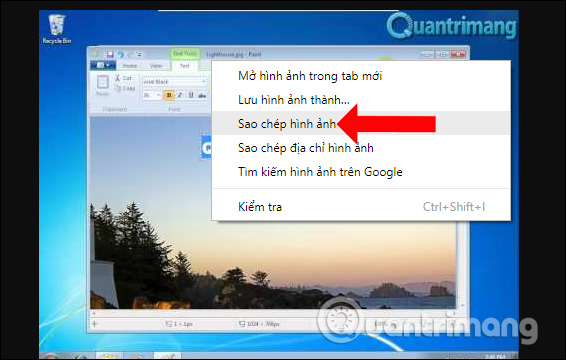Open 'Kiểm tra' from context menu
This screenshot has height=360, width=566.
point(361,207)
